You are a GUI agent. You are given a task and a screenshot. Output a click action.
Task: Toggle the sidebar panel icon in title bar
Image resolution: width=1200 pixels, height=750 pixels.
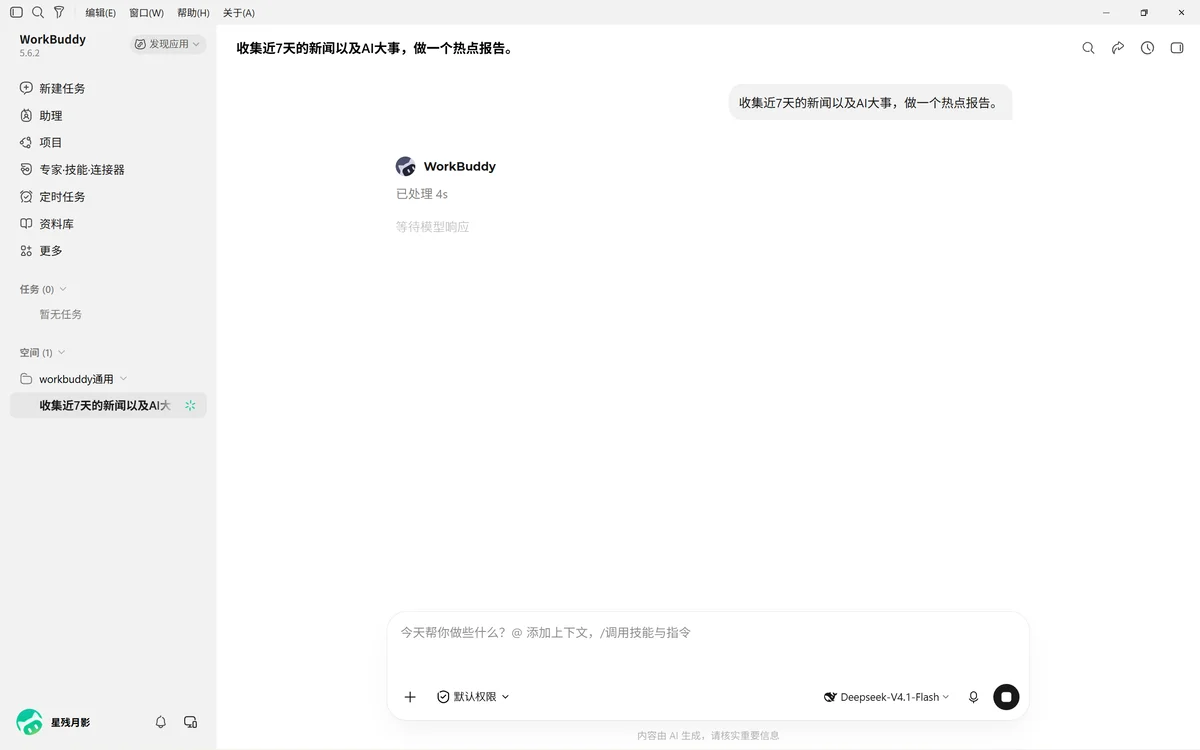pos(16,13)
